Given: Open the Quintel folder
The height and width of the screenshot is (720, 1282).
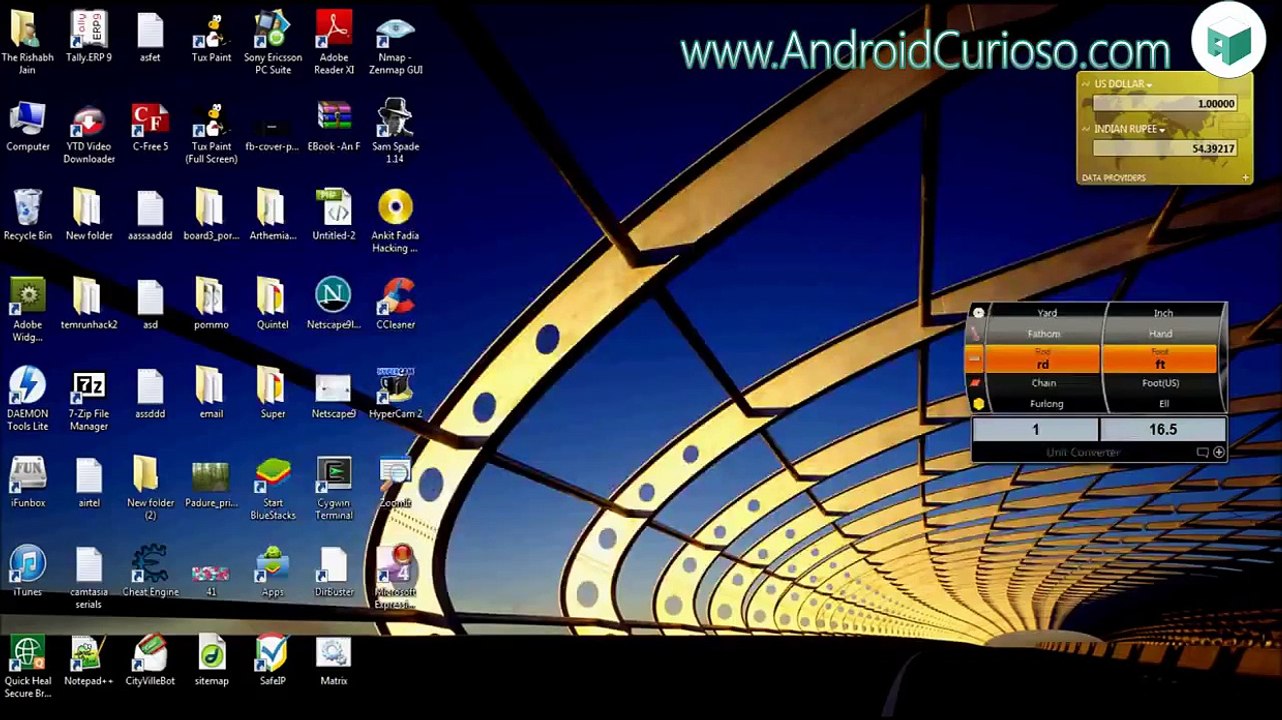Looking at the screenshot, I should tap(272, 304).
